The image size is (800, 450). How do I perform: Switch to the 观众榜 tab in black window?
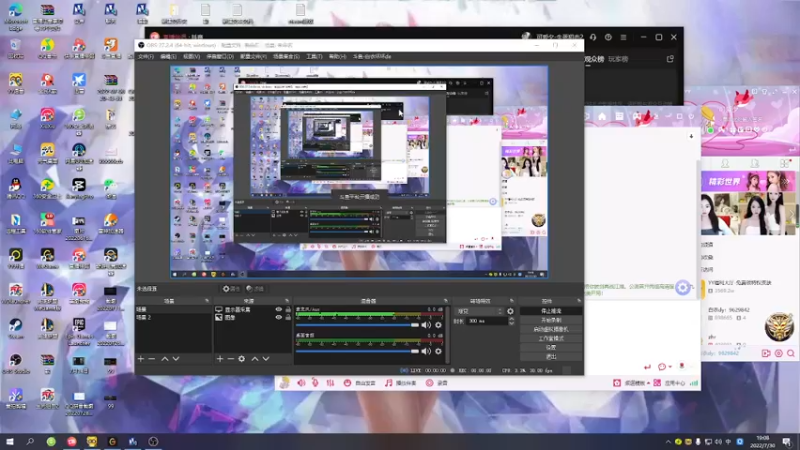[594, 59]
